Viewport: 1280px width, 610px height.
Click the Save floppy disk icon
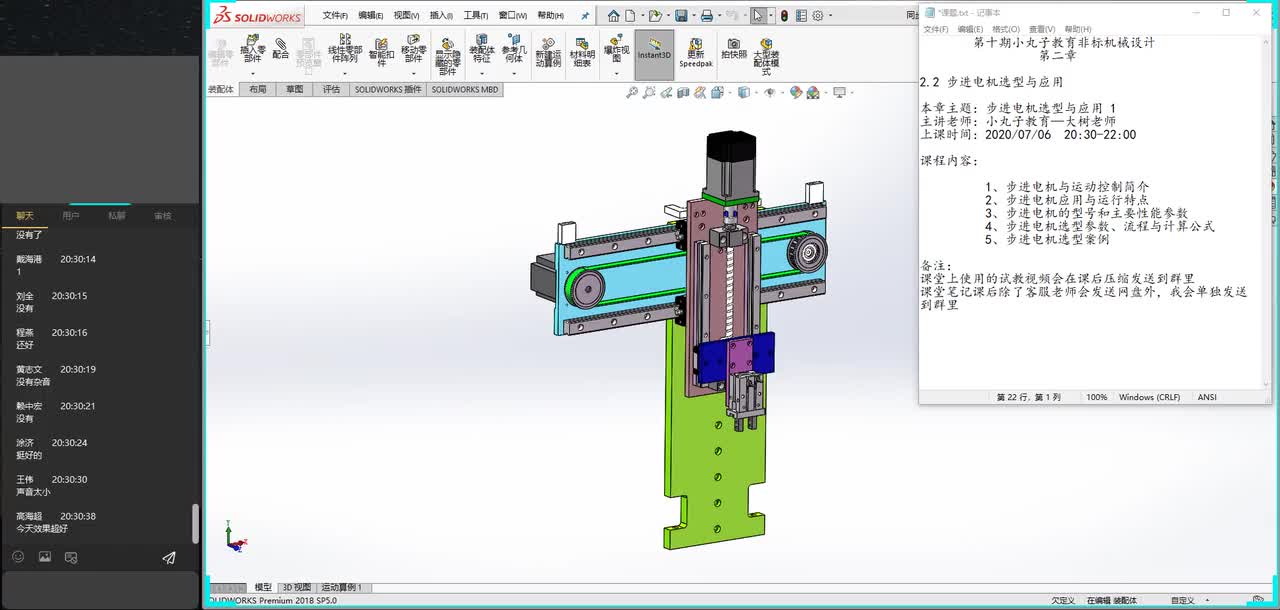[681, 15]
